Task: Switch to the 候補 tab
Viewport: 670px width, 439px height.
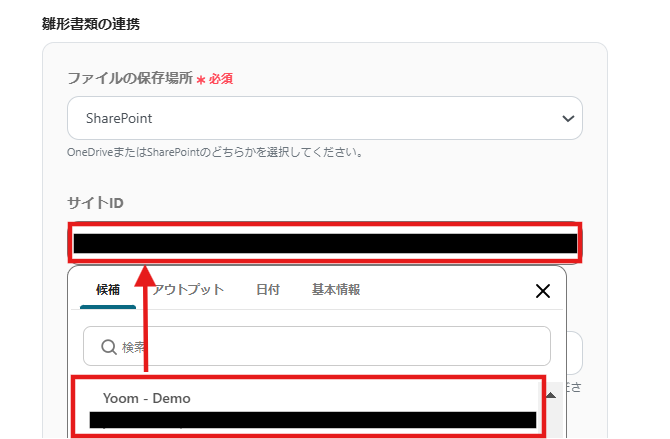Action: (108, 290)
